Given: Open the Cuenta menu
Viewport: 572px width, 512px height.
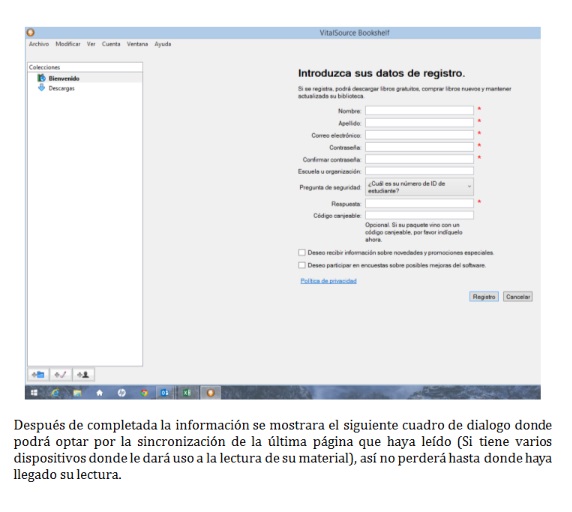Looking at the screenshot, I should pyautogui.click(x=111, y=44).
